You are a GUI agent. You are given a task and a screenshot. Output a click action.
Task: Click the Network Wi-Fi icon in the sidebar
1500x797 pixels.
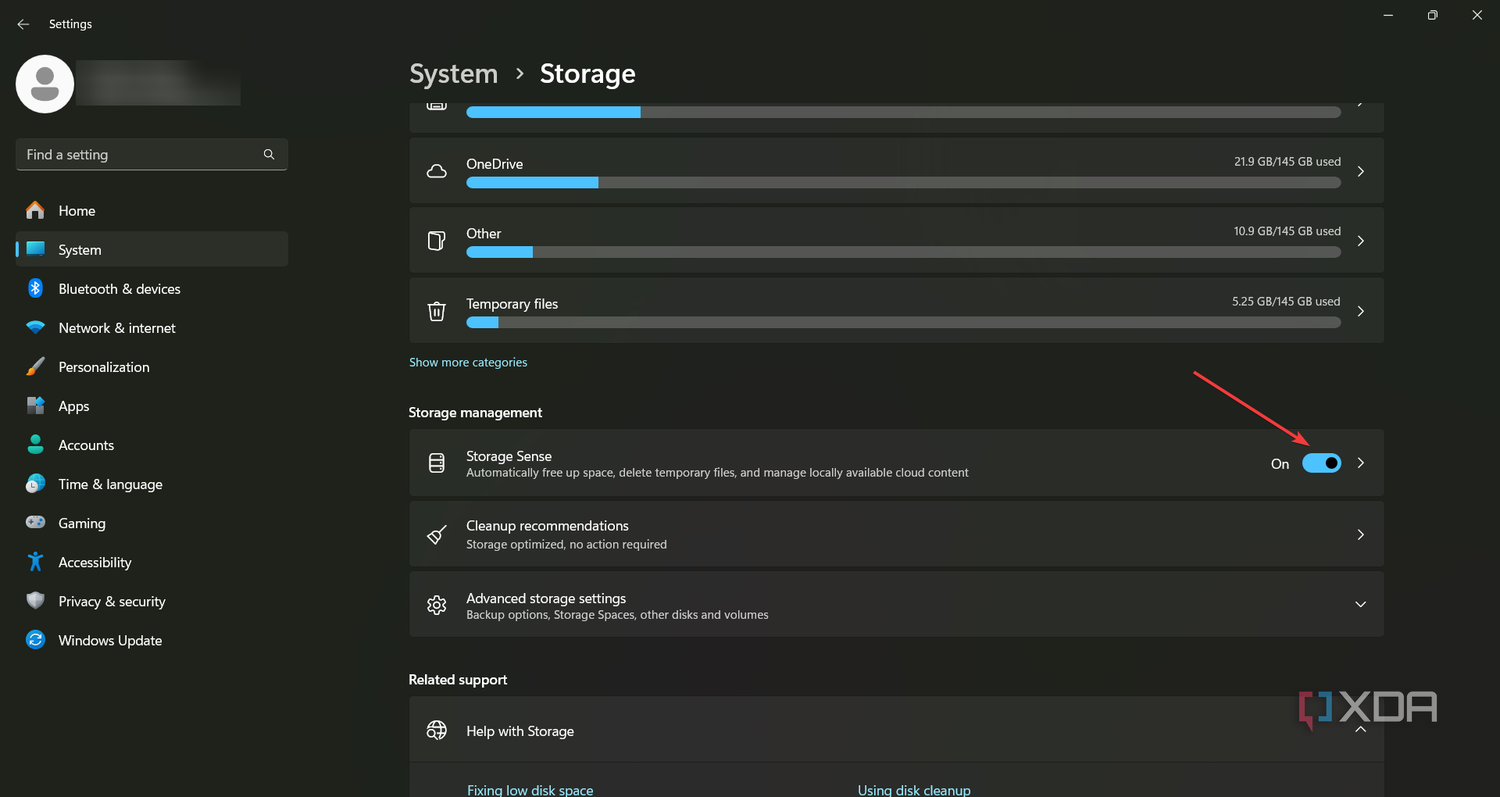(35, 328)
